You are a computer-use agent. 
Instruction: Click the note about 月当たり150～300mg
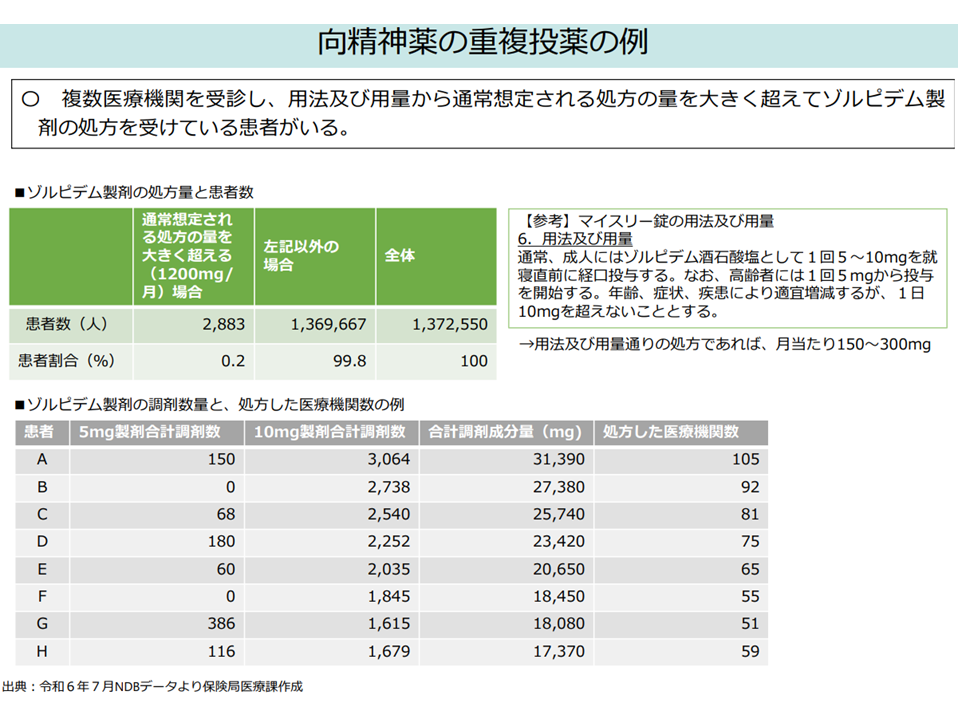pyautogui.click(x=725, y=345)
